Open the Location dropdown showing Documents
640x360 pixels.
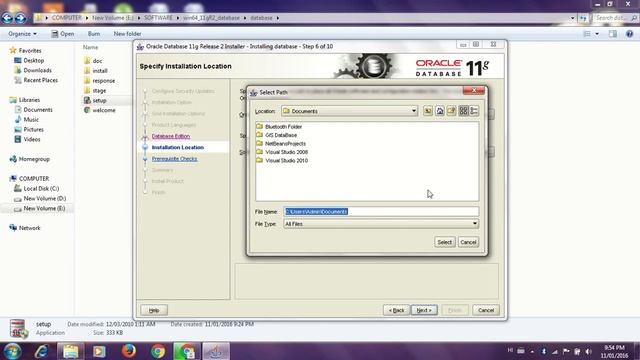coord(350,111)
